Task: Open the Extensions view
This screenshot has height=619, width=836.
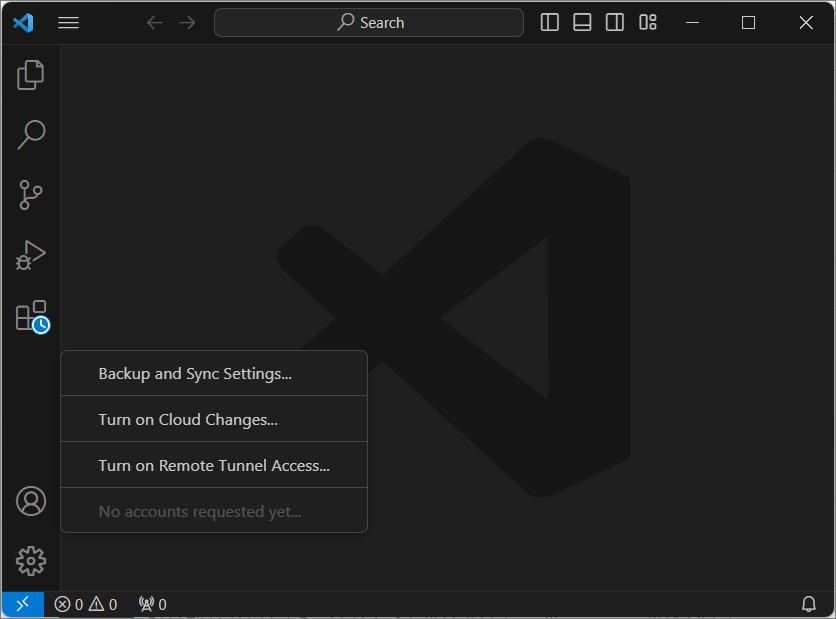Action: 32,317
